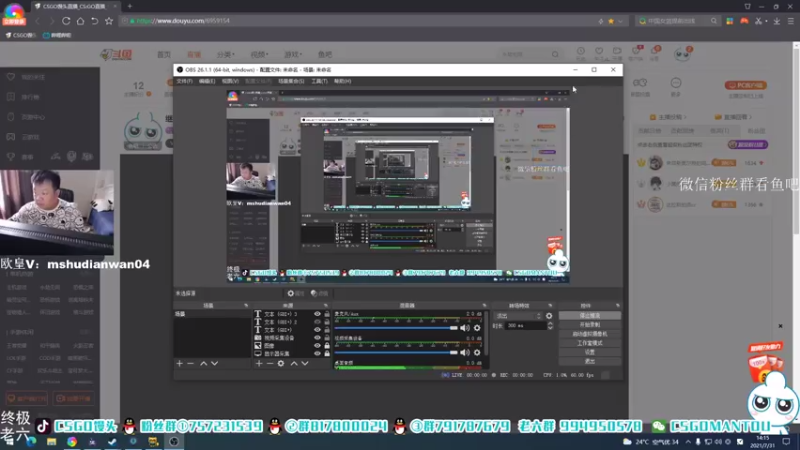Open source 属性 properties button above panels

point(296,293)
